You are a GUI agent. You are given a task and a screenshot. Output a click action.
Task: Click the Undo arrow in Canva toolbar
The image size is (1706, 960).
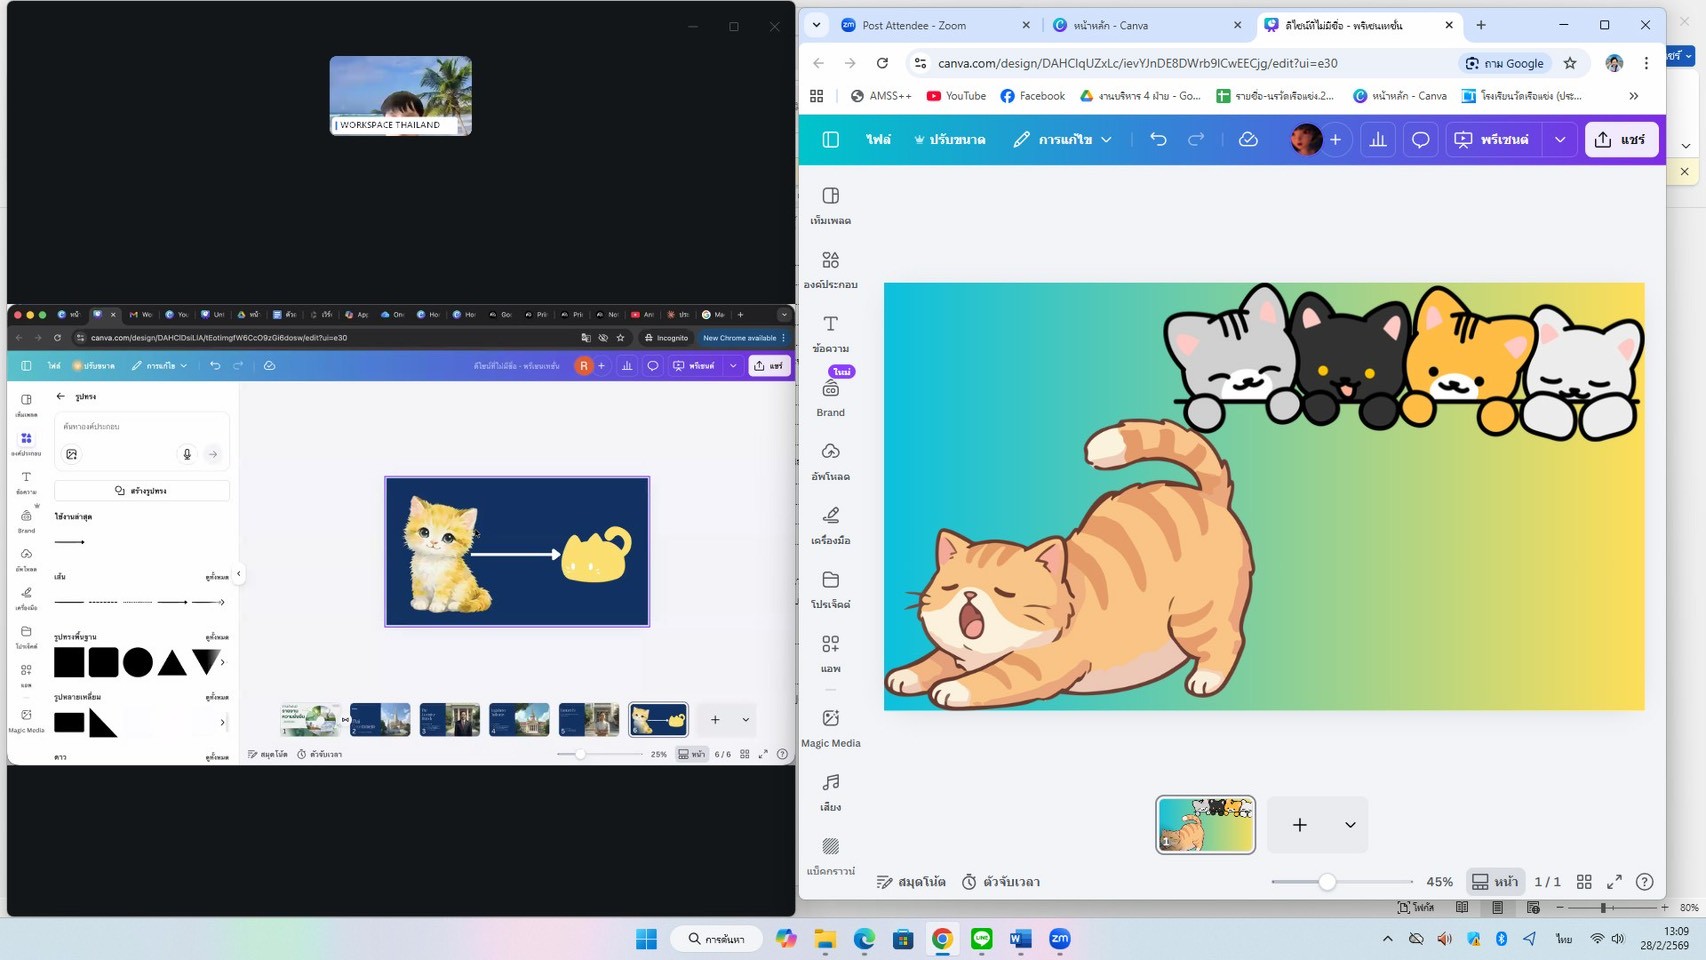tap(1158, 140)
